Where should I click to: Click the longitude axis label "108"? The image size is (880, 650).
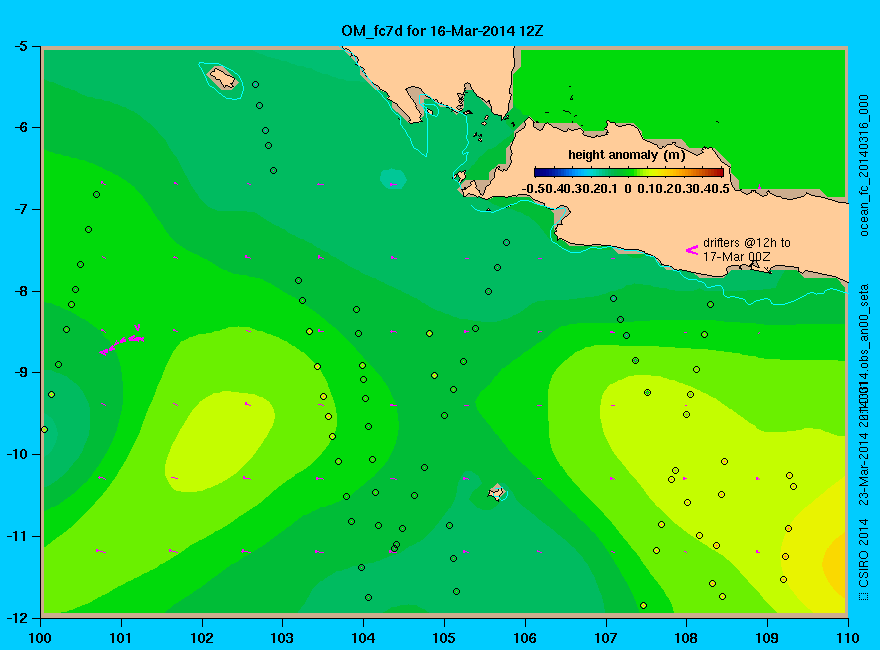point(686,638)
